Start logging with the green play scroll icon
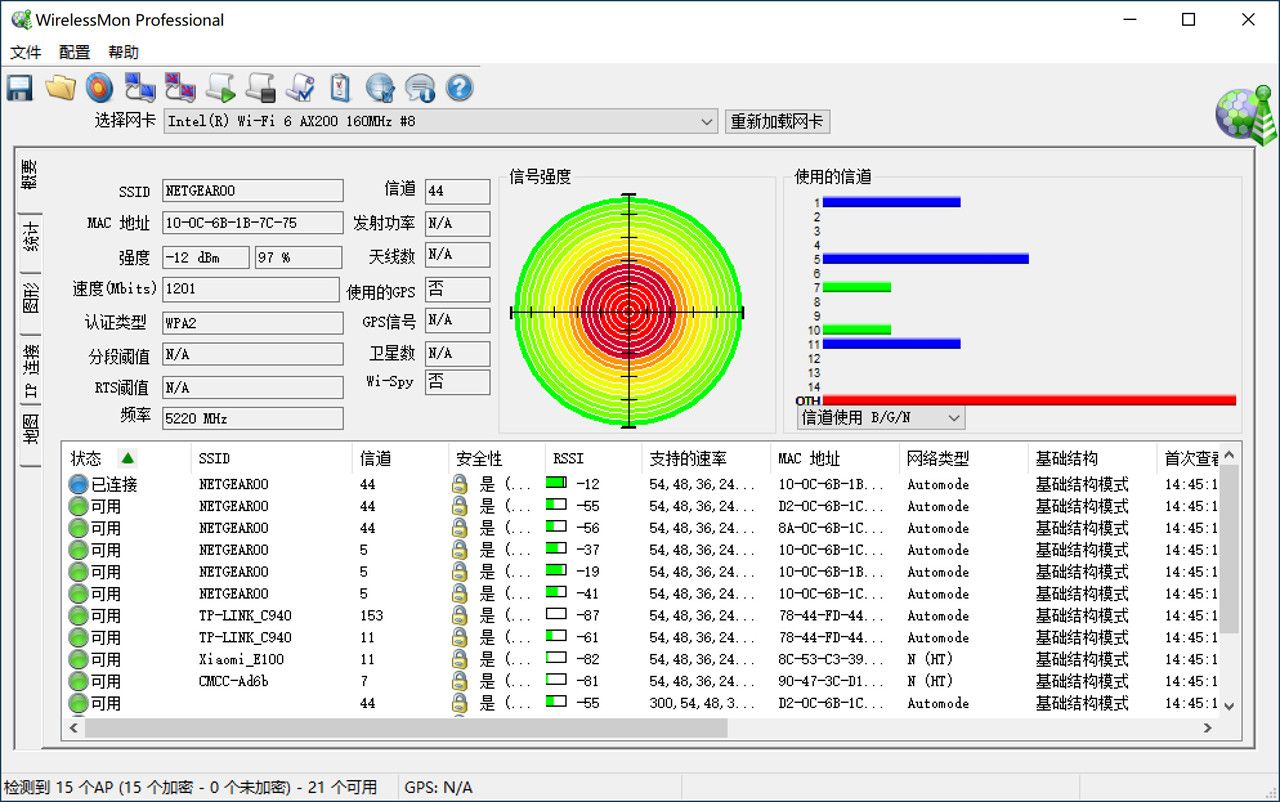Viewport: 1280px width, 802px height. [220, 88]
